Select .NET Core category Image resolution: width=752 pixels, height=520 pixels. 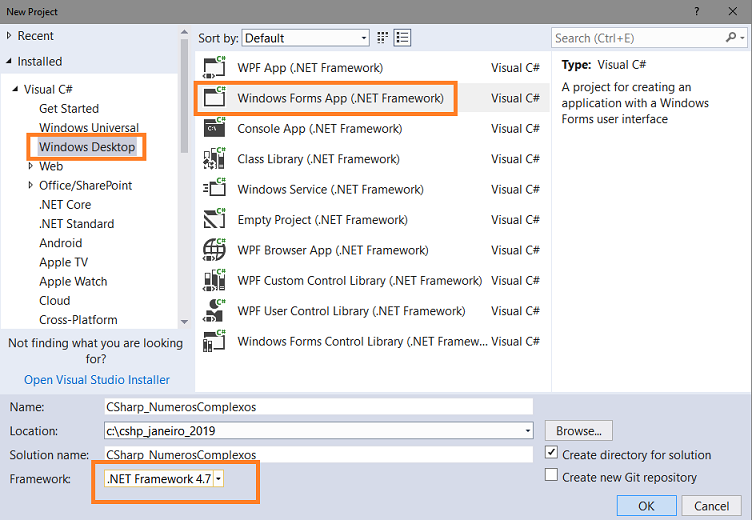[x=65, y=204]
